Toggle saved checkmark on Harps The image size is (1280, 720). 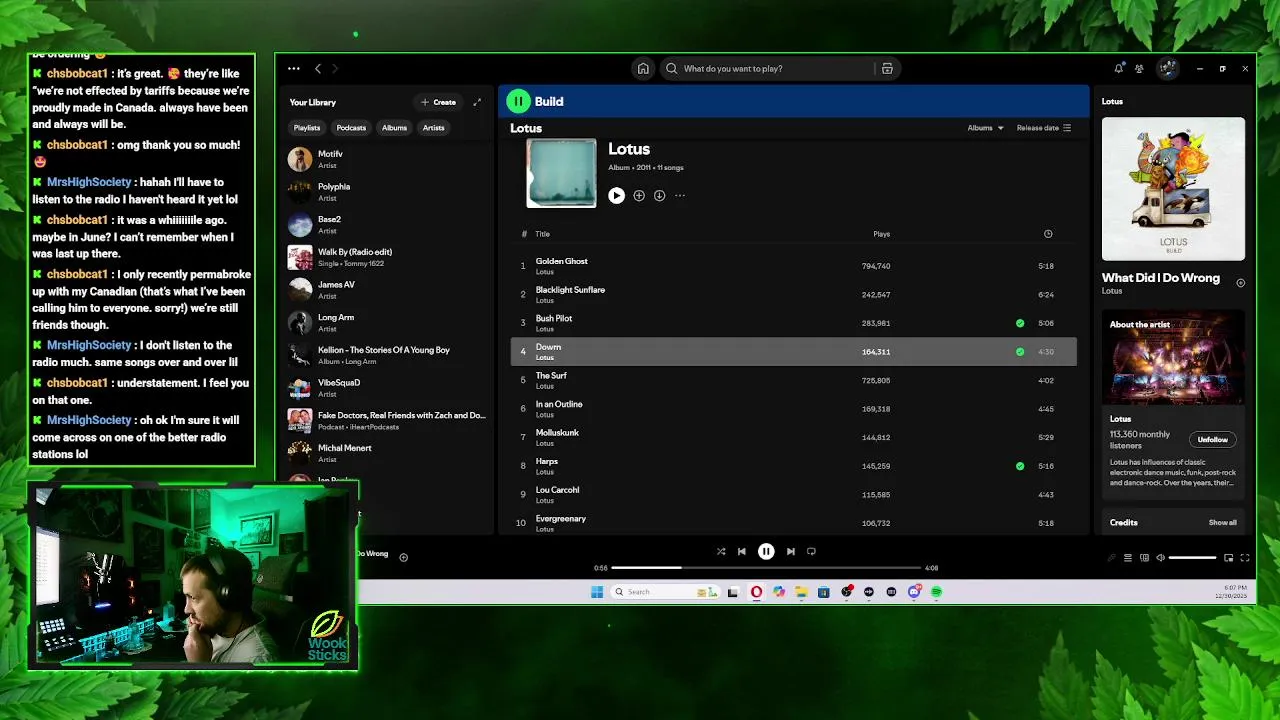click(1020, 466)
